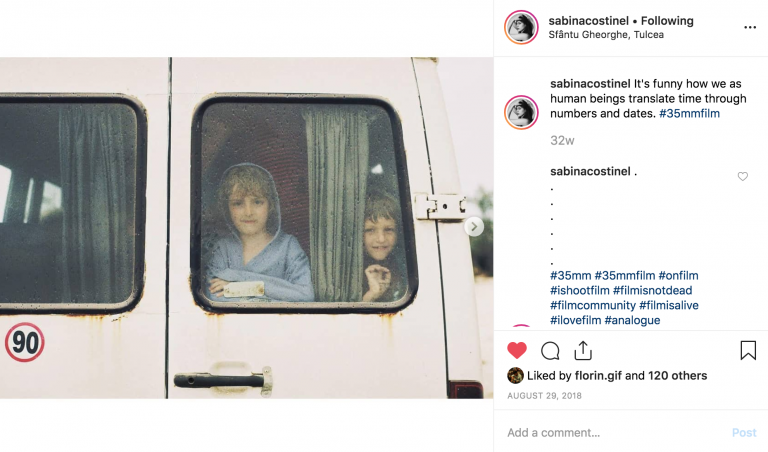This screenshot has width=768, height=452.
Task: Open florin.gif small liker avatar
Action: point(515,376)
